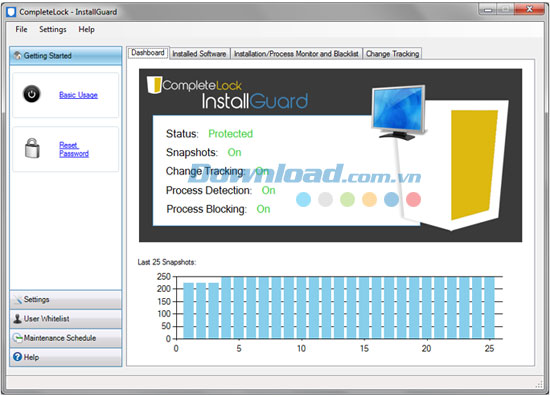Open the Help menu
This screenshot has width=550, height=397.
(86, 29)
